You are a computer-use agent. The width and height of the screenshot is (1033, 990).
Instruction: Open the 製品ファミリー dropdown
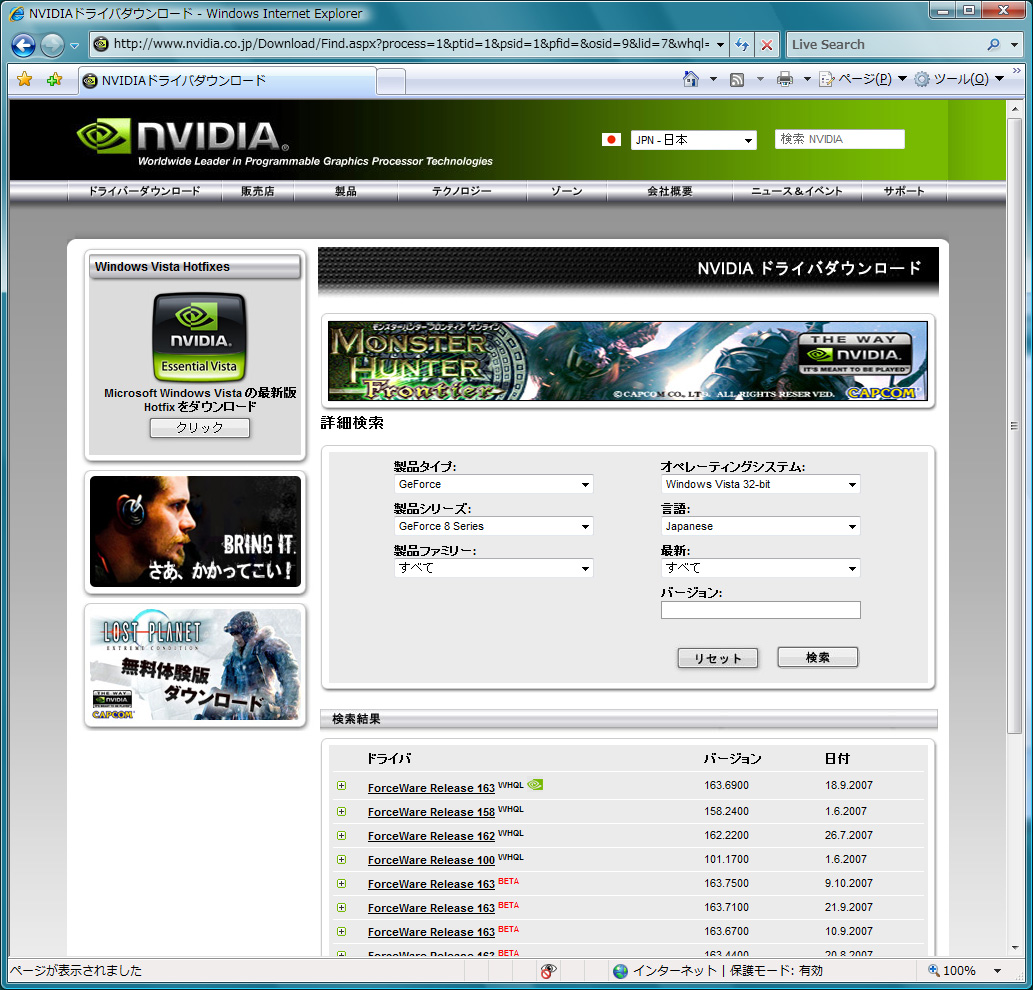(493, 568)
